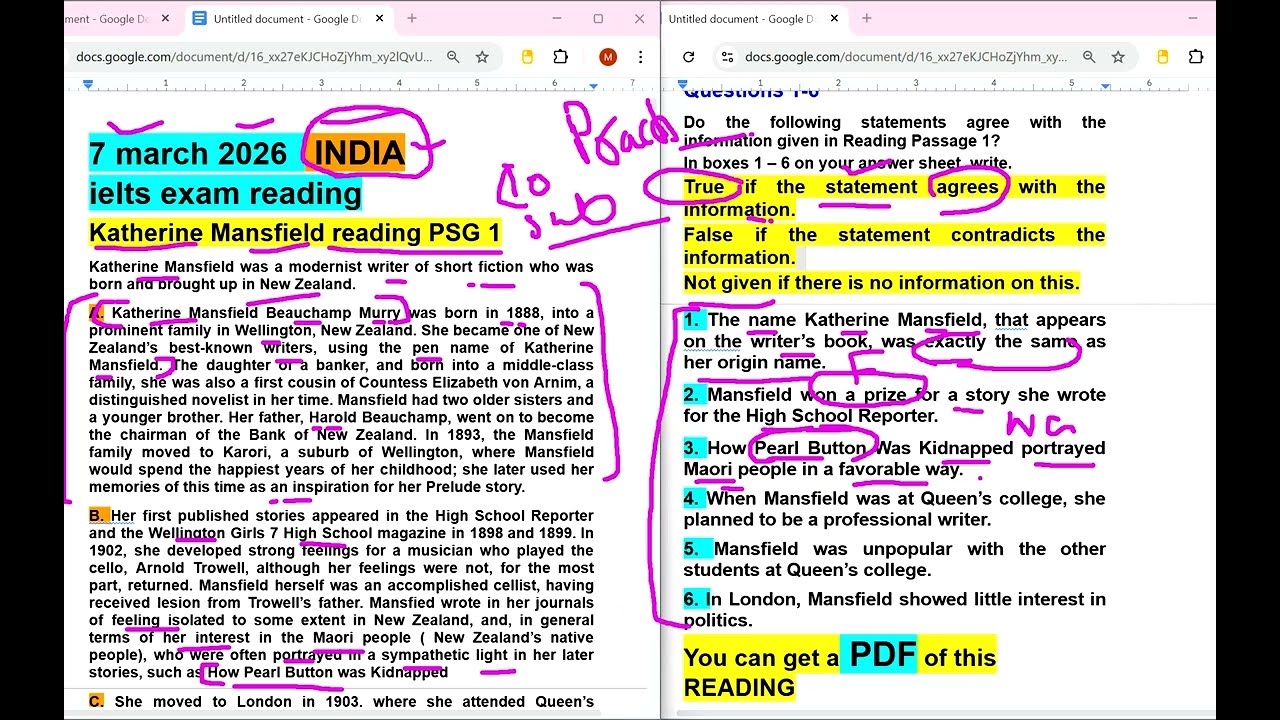
Task: Click paragraph marker 'A.' in the left document
Action: [x=98, y=313]
